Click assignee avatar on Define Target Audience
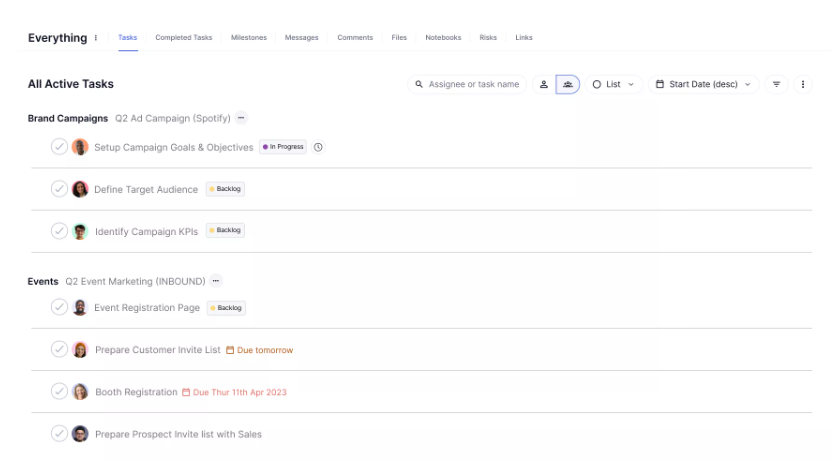The width and height of the screenshot is (838, 468). pos(80,189)
